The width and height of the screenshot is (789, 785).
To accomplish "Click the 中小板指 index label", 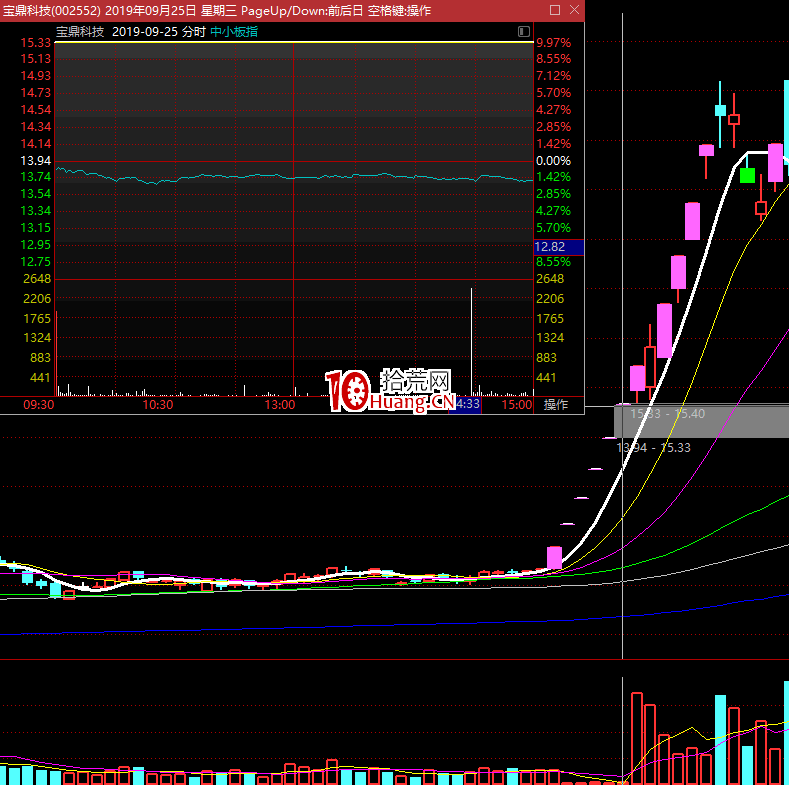I will pos(234,32).
